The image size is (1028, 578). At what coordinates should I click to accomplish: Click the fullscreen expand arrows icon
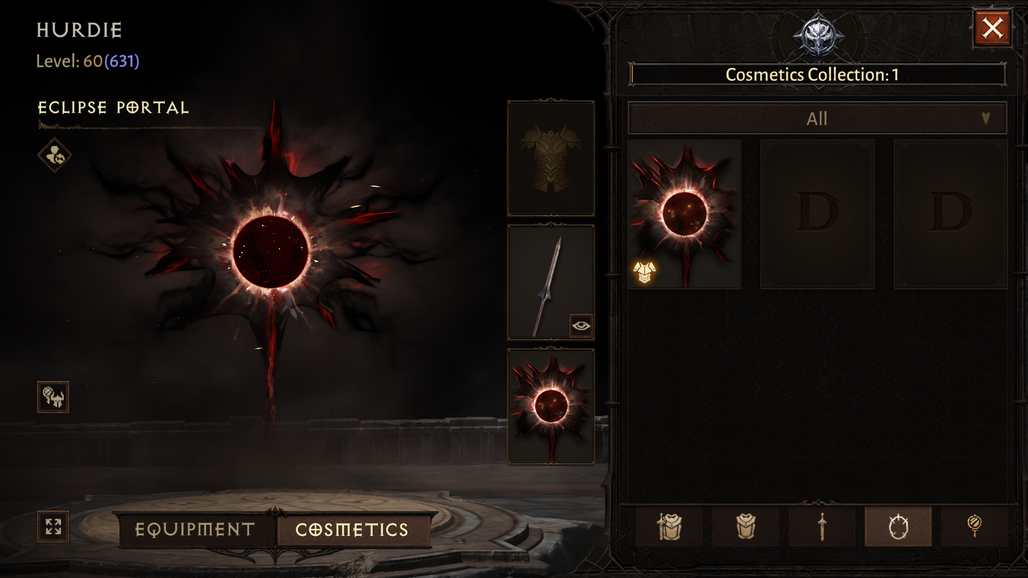(53, 526)
